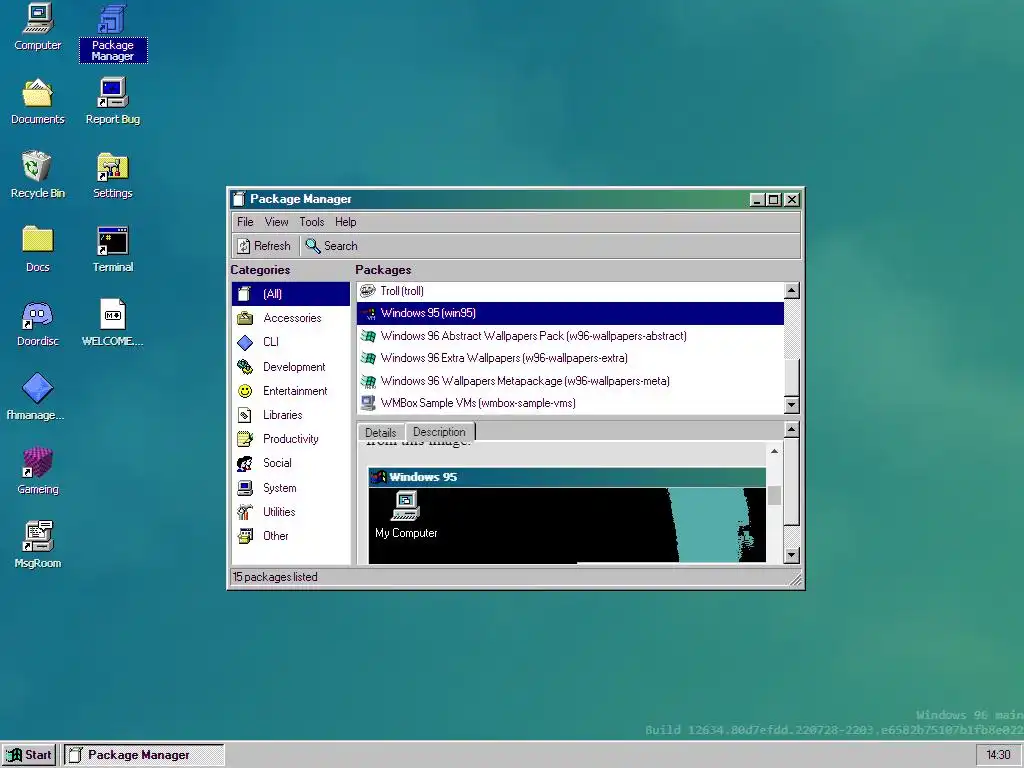The height and width of the screenshot is (768, 1024).
Task: Open the View menu
Action: (276, 222)
